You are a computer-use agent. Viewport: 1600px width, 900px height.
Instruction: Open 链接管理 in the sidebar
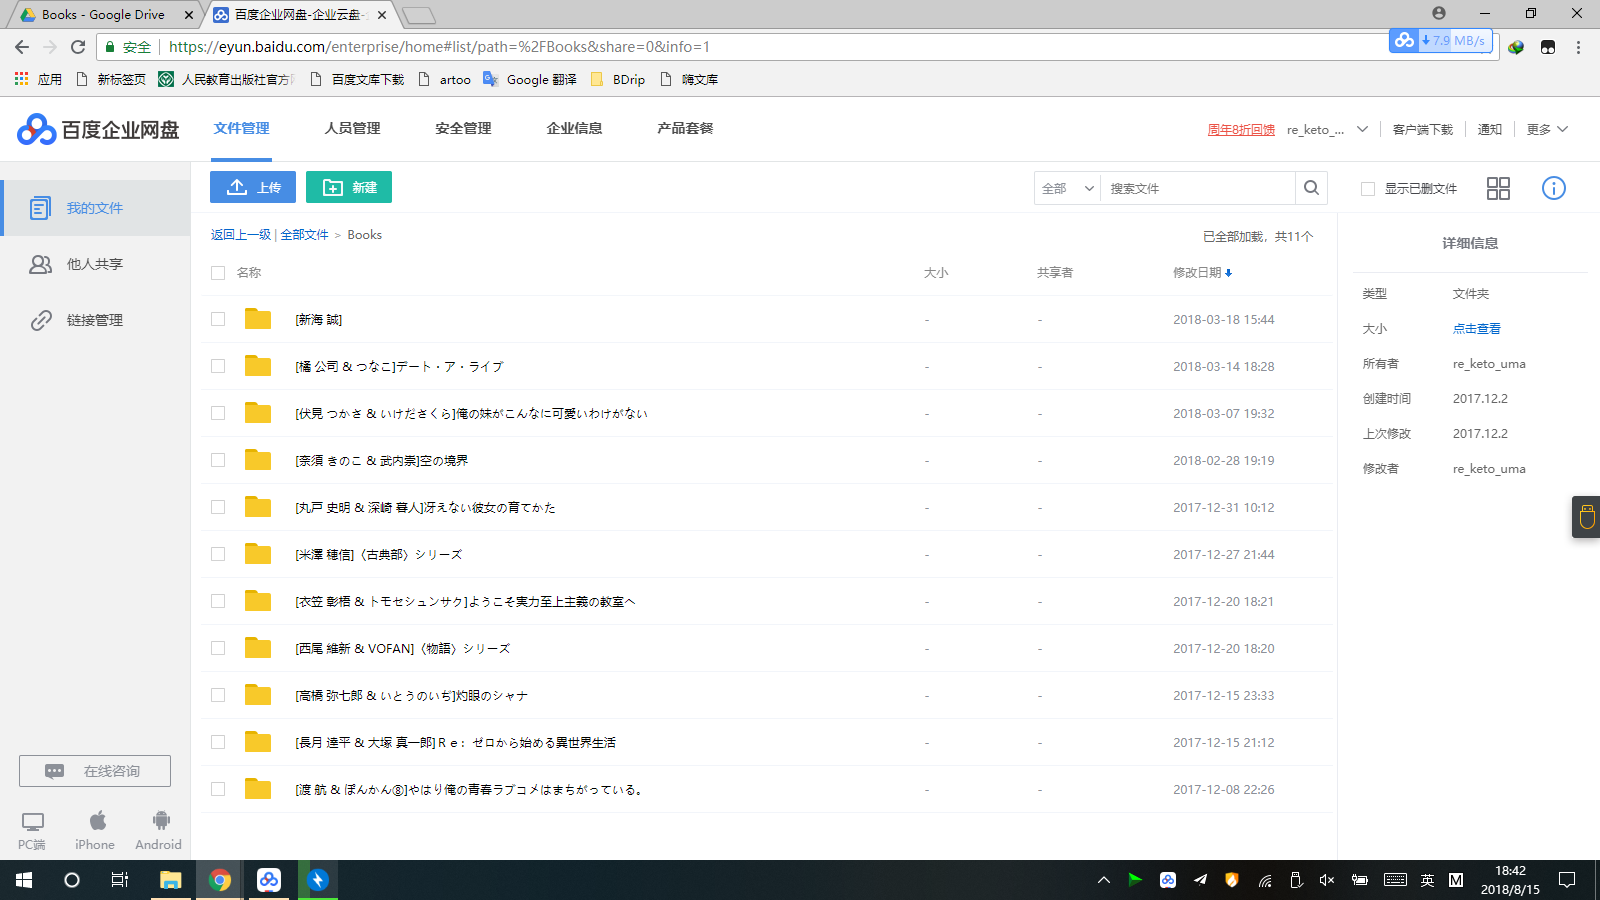[x=95, y=320]
